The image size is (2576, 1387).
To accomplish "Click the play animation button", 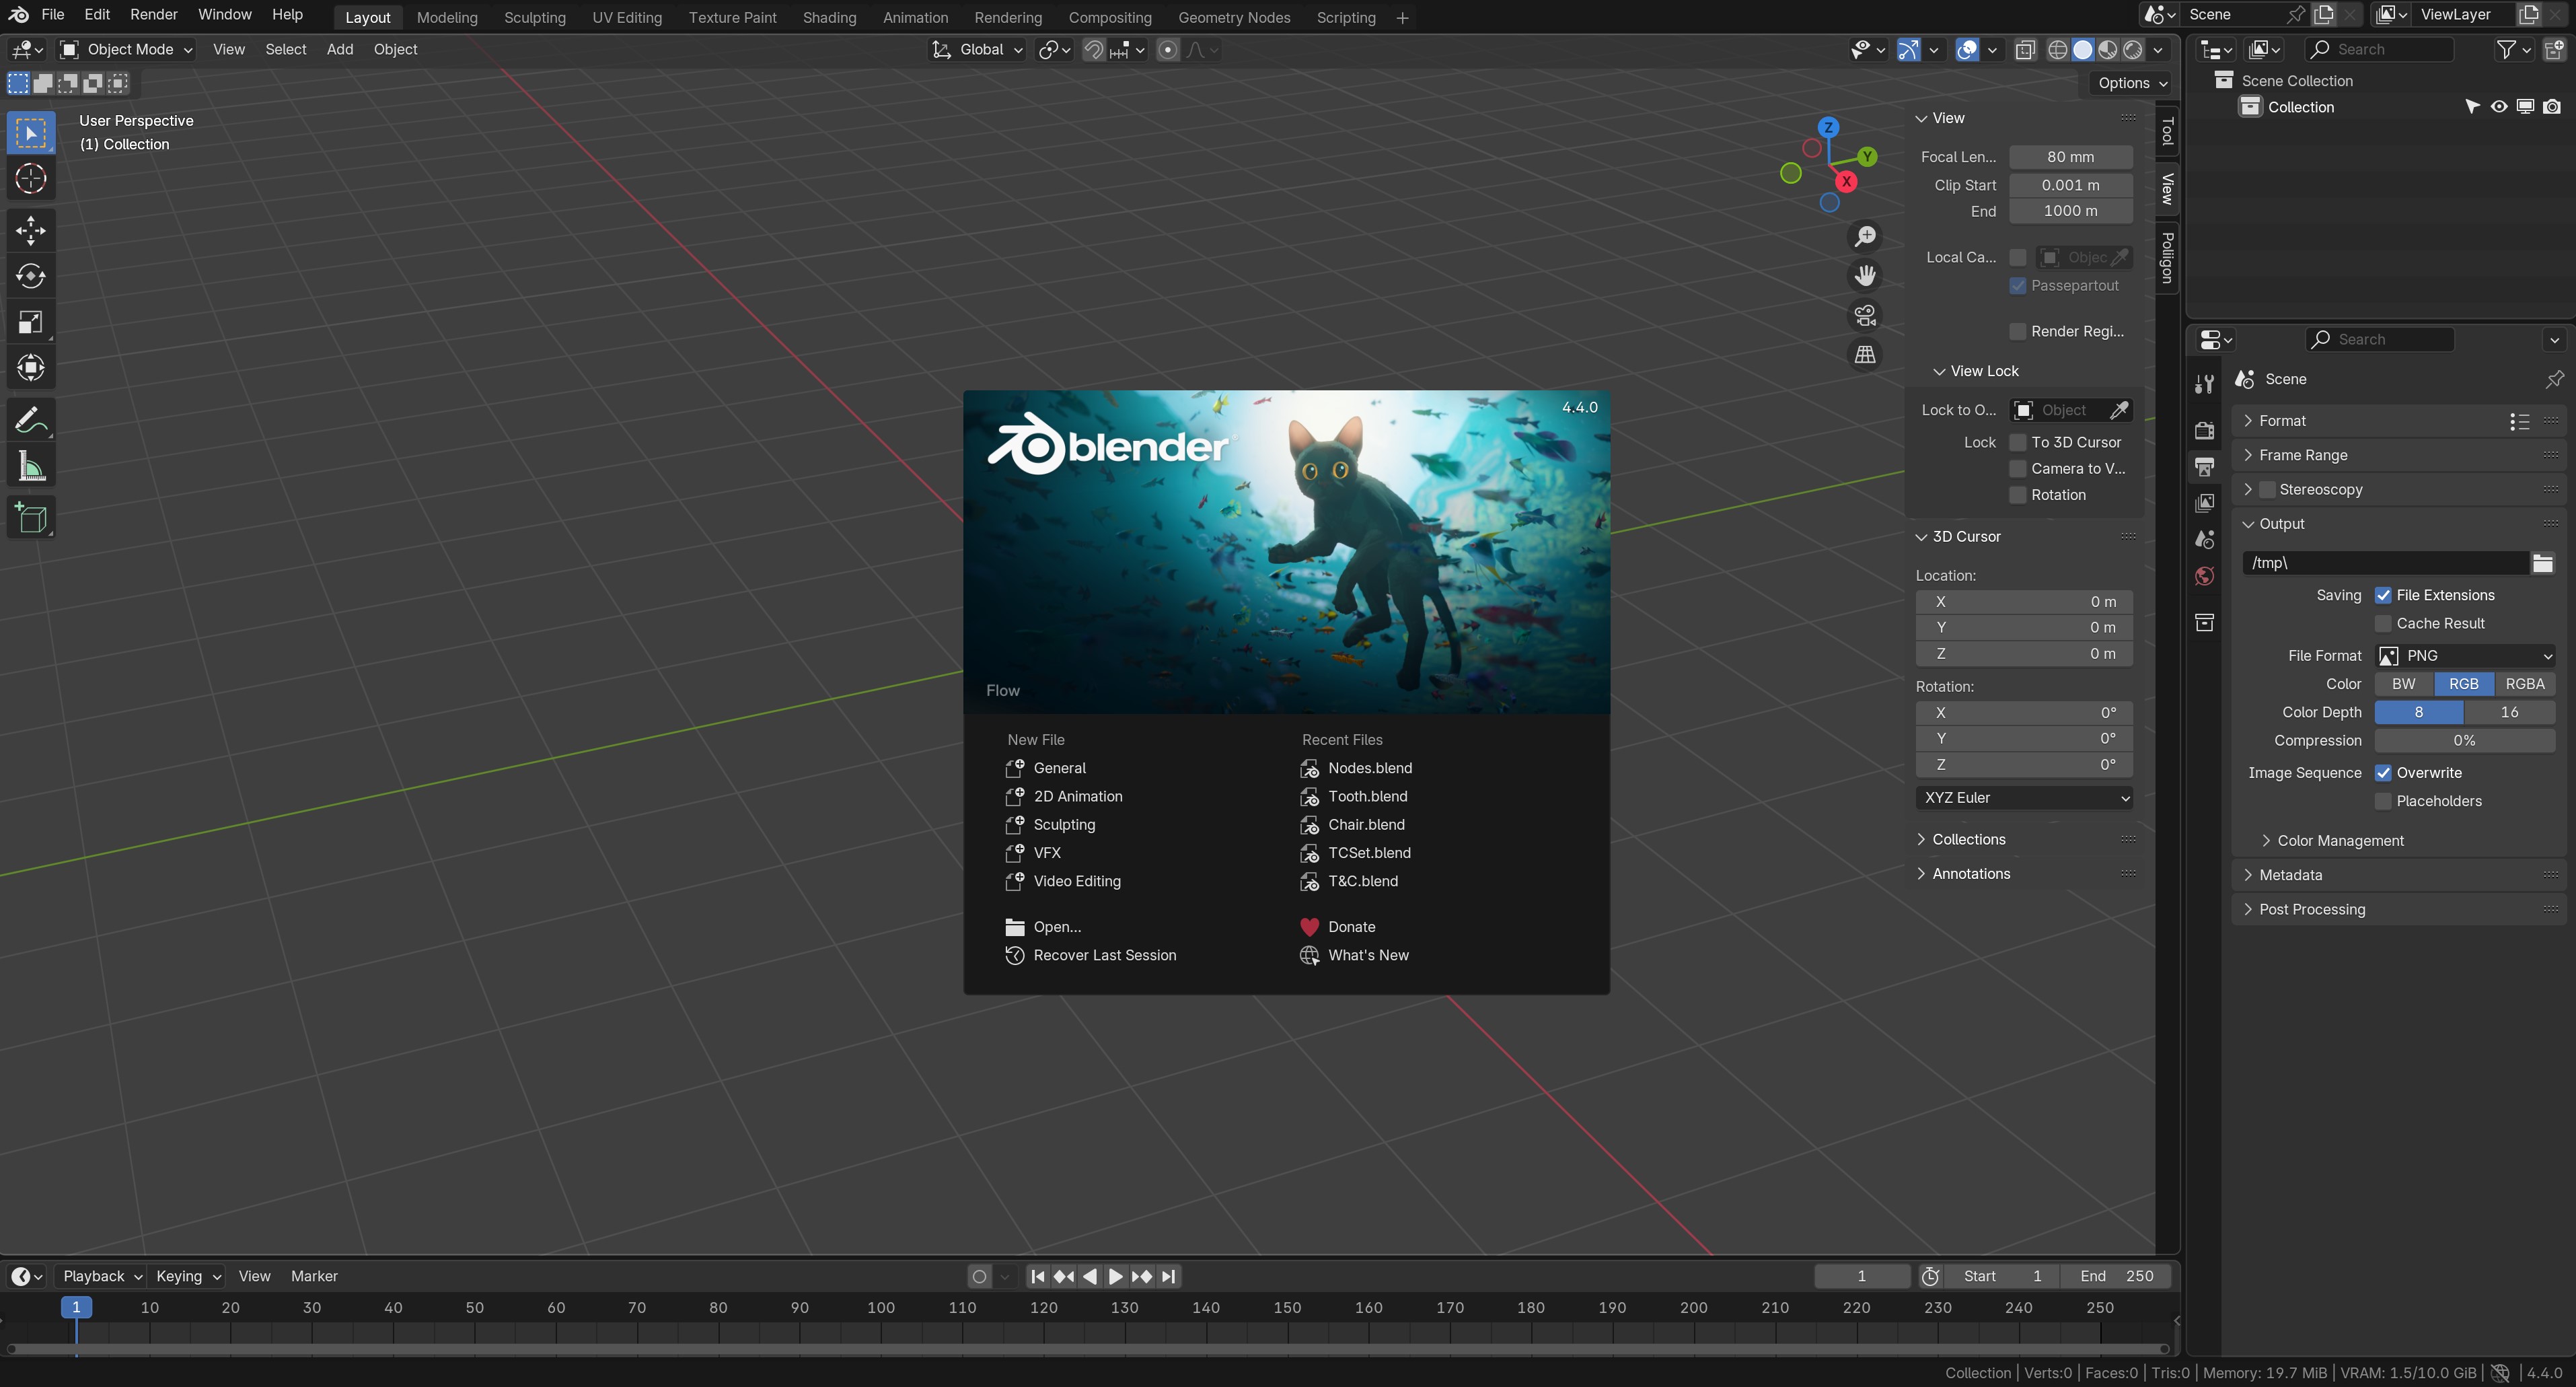I will [x=1116, y=1277].
